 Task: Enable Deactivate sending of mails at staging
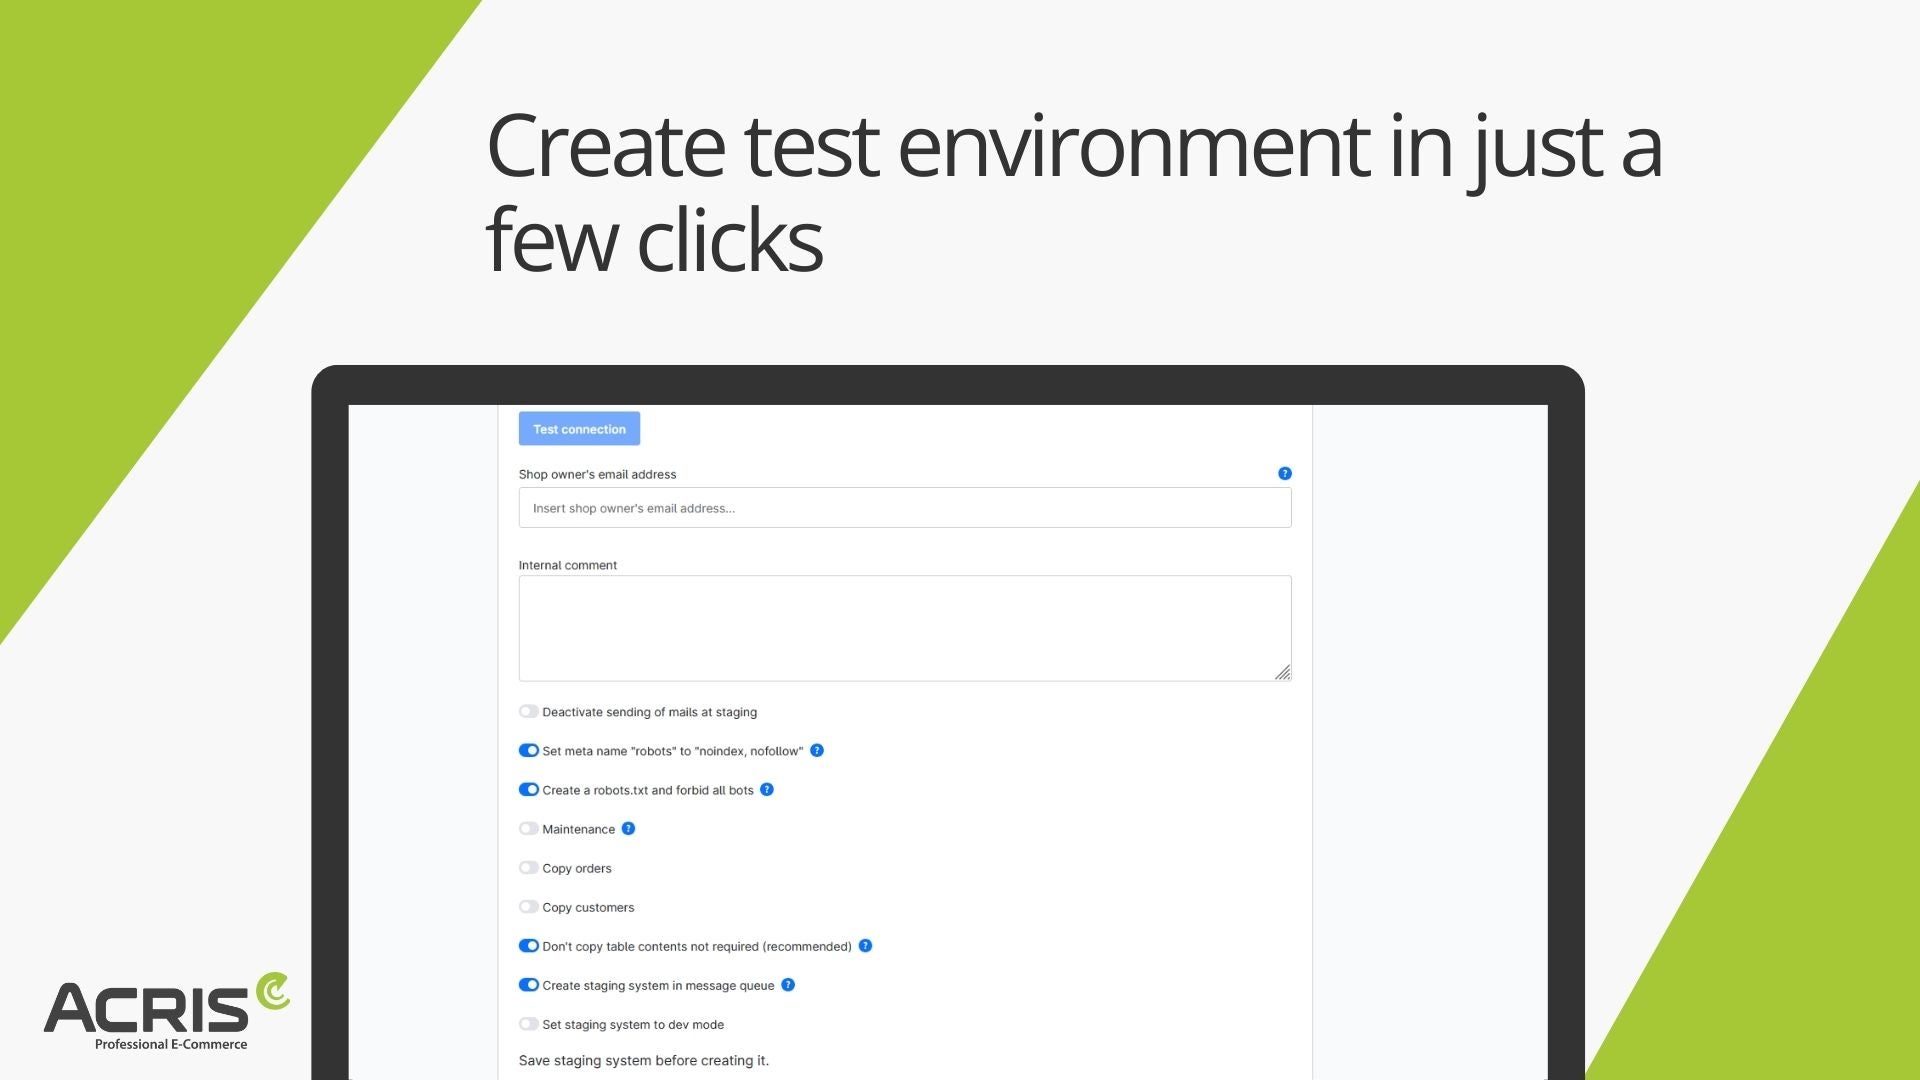point(528,712)
